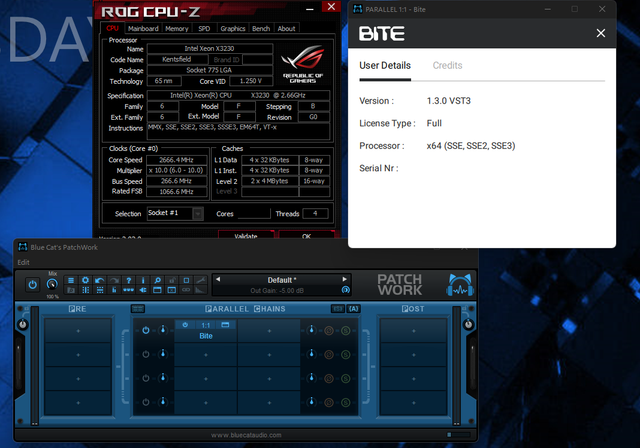Toggle Bite plugin's own bypass power icon
This screenshot has width=640, height=448.
(185, 325)
